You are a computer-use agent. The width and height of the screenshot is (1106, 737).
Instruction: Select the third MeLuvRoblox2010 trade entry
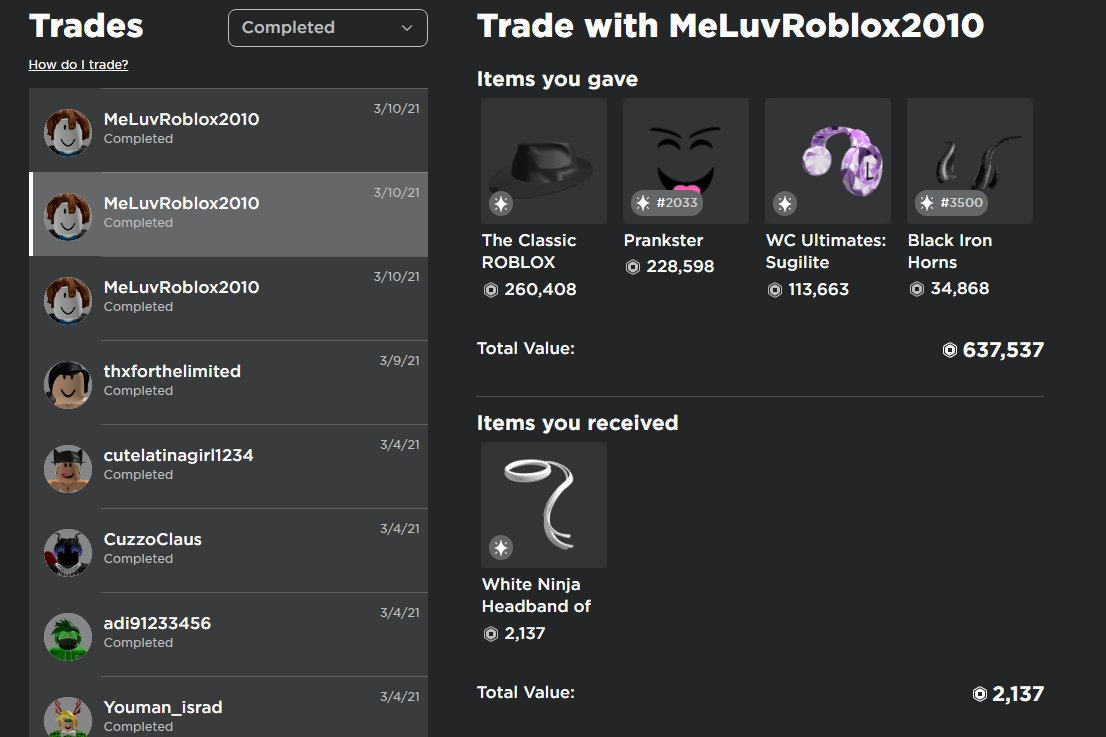pyautogui.click(x=228, y=298)
